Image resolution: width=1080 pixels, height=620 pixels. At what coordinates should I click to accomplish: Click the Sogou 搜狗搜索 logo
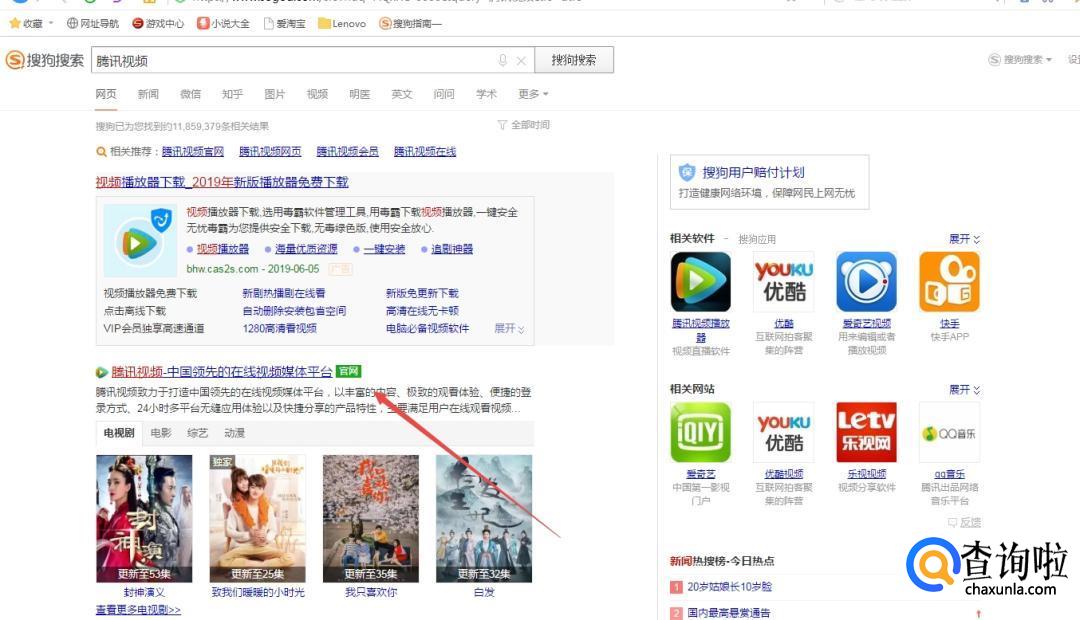[x=45, y=60]
